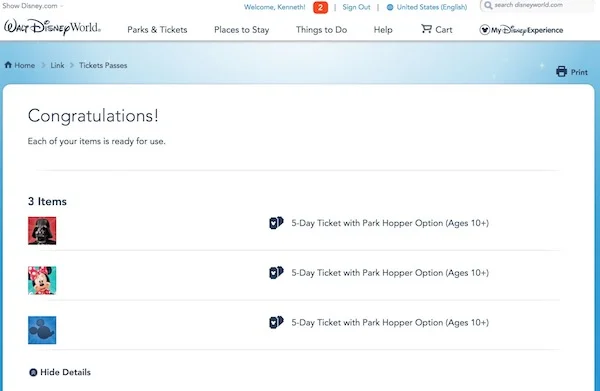Expand the Show Disney.com dropdown
Image resolution: width=600 pixels, height=391 pixels.
[33, 6]
